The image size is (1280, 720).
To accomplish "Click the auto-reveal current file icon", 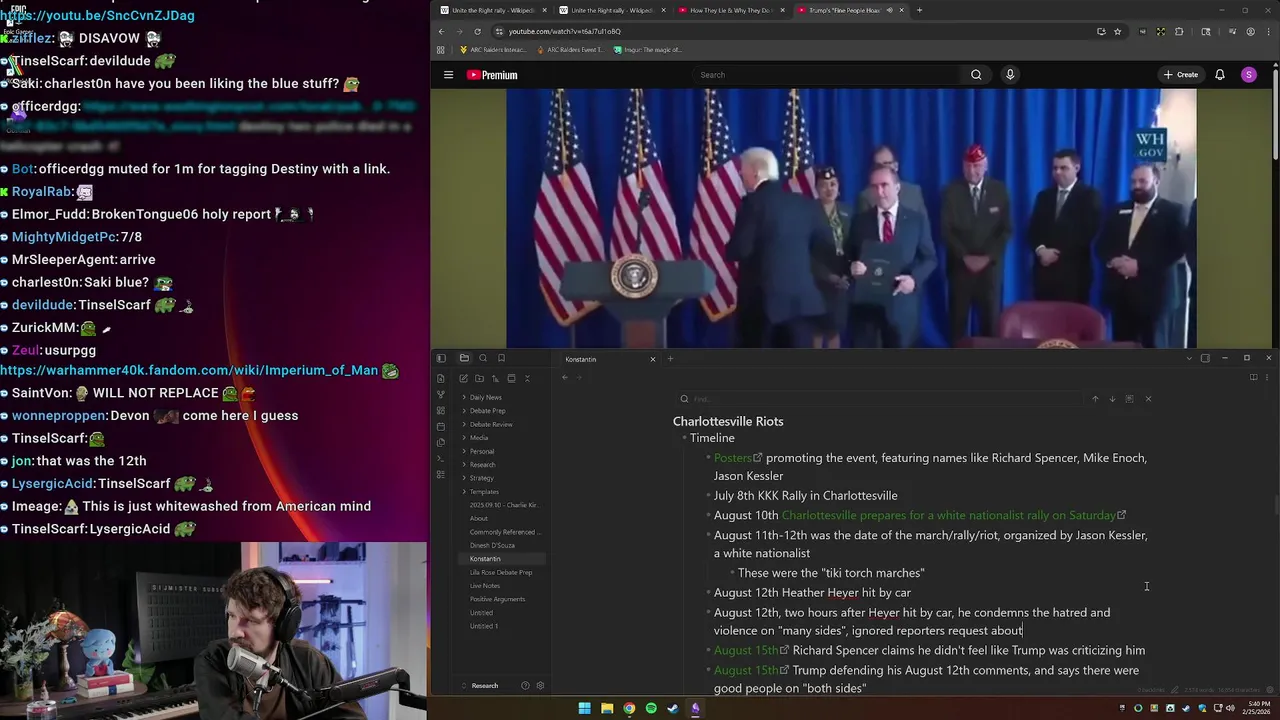I will (x=511, y=378).
